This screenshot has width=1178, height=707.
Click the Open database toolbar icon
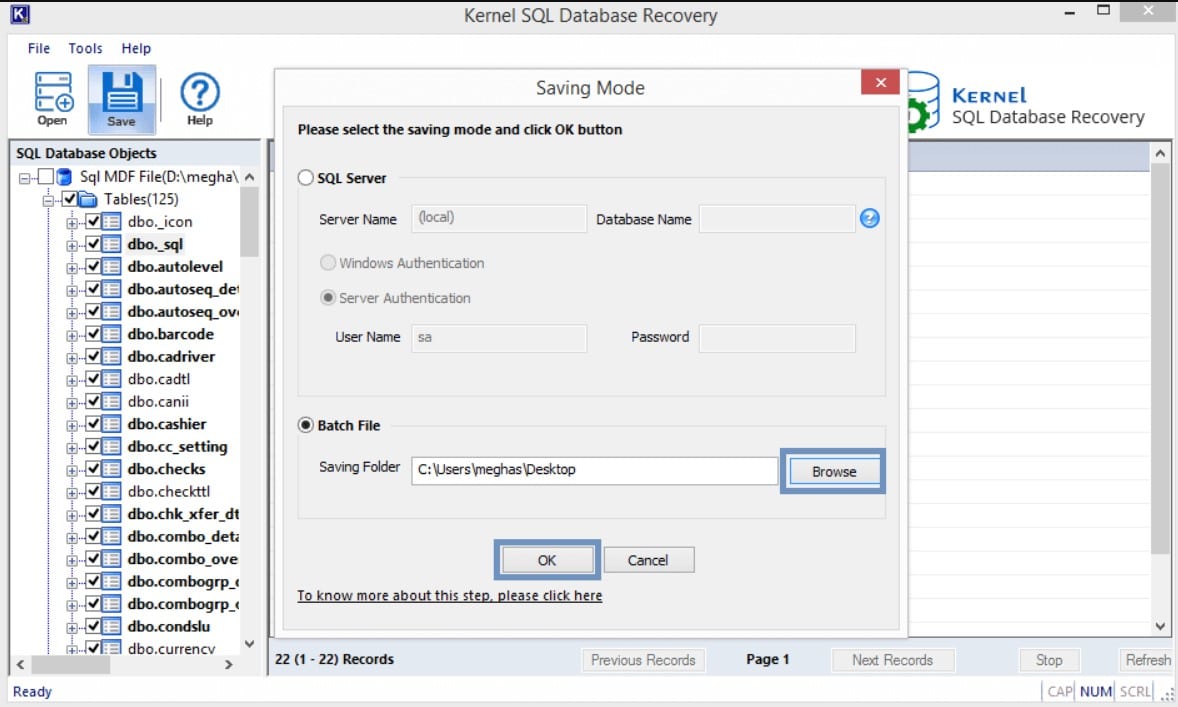click(53, 92)
